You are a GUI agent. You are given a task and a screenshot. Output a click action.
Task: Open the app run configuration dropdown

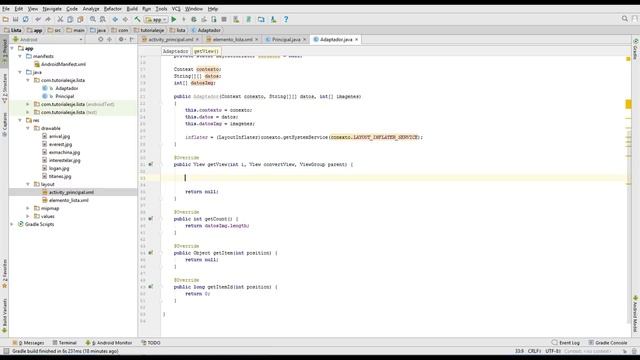156,19
